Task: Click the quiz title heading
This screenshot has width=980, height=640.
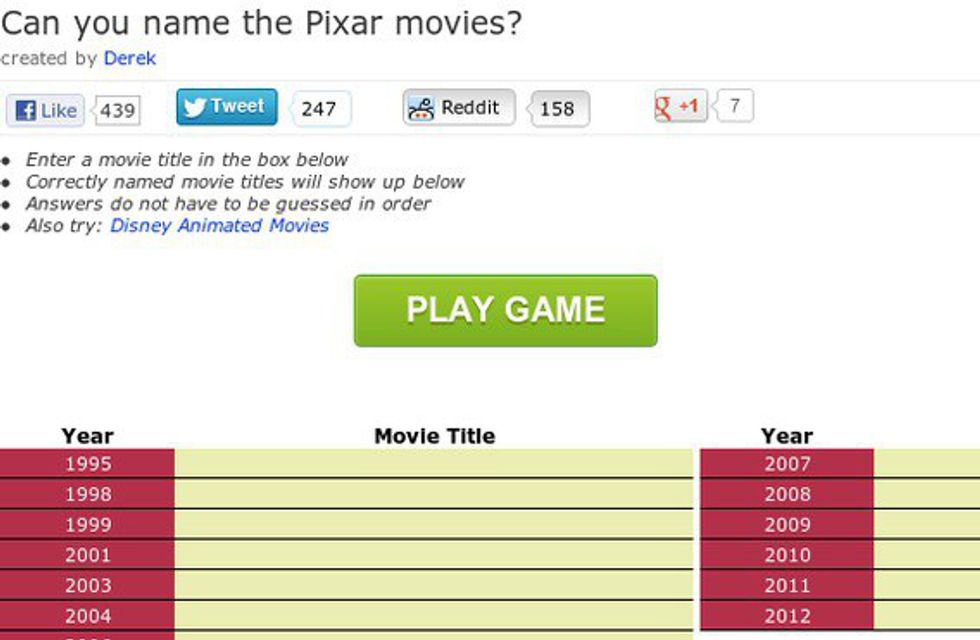Action: click(x=261, y=22)
